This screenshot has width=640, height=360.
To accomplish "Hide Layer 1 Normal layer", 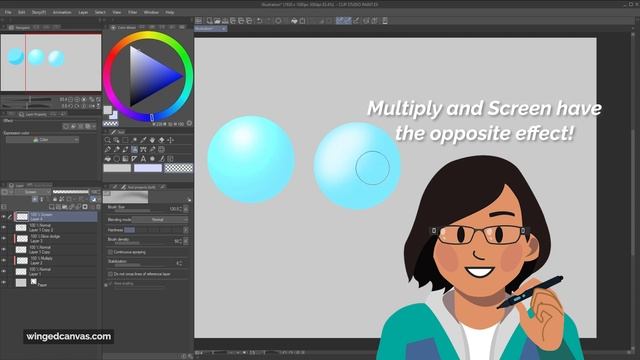I will pos(4,271).
